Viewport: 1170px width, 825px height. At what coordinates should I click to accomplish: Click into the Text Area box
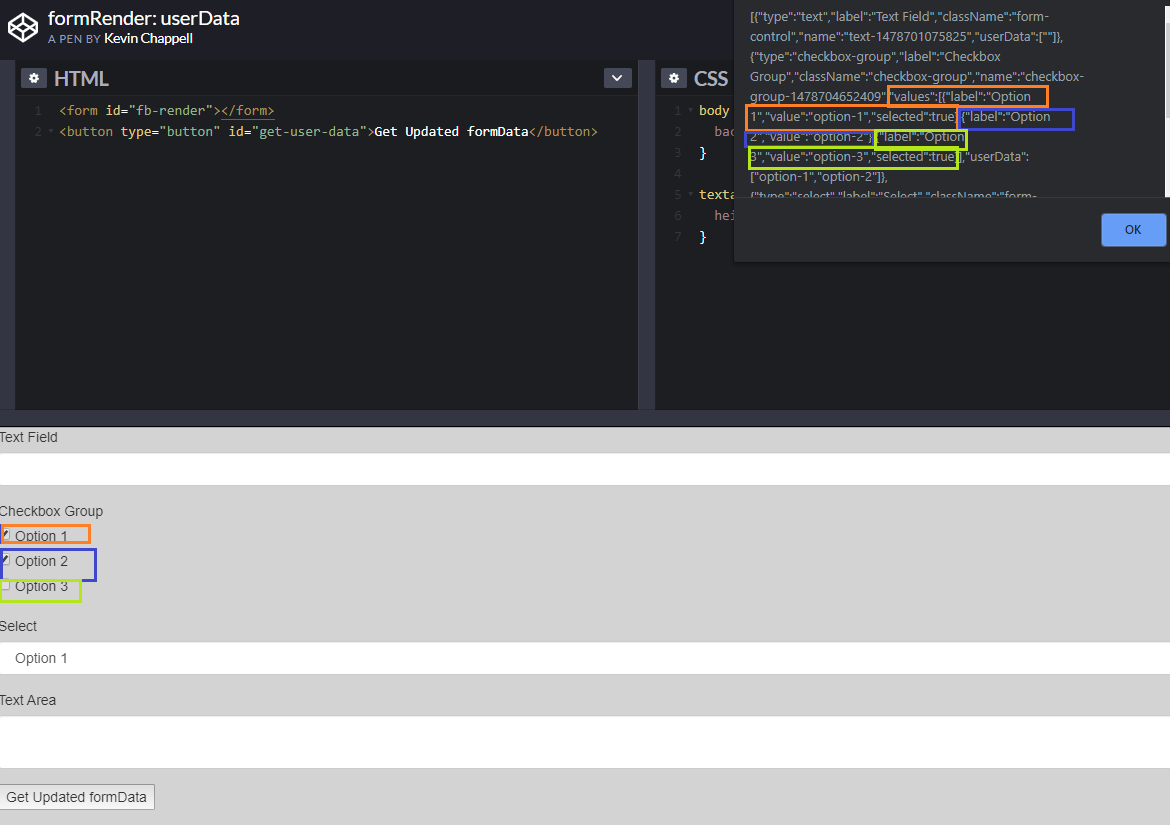click(585, 742)
